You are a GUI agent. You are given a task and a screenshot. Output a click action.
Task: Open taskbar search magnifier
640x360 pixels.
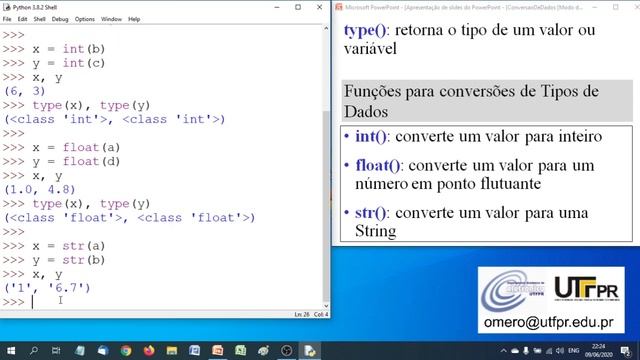[34, 351]
